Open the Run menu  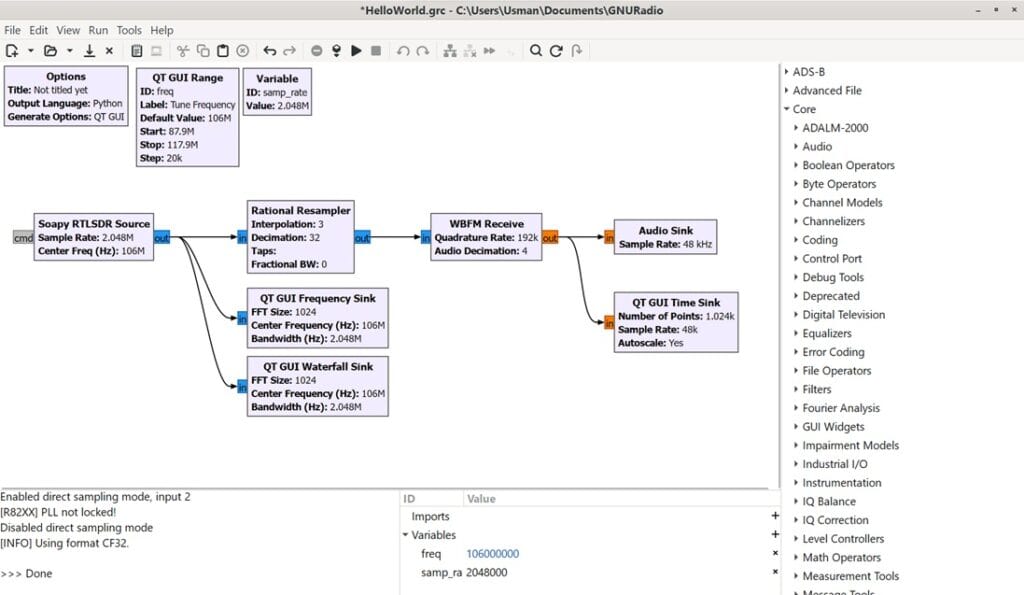[x=98, y=30]
